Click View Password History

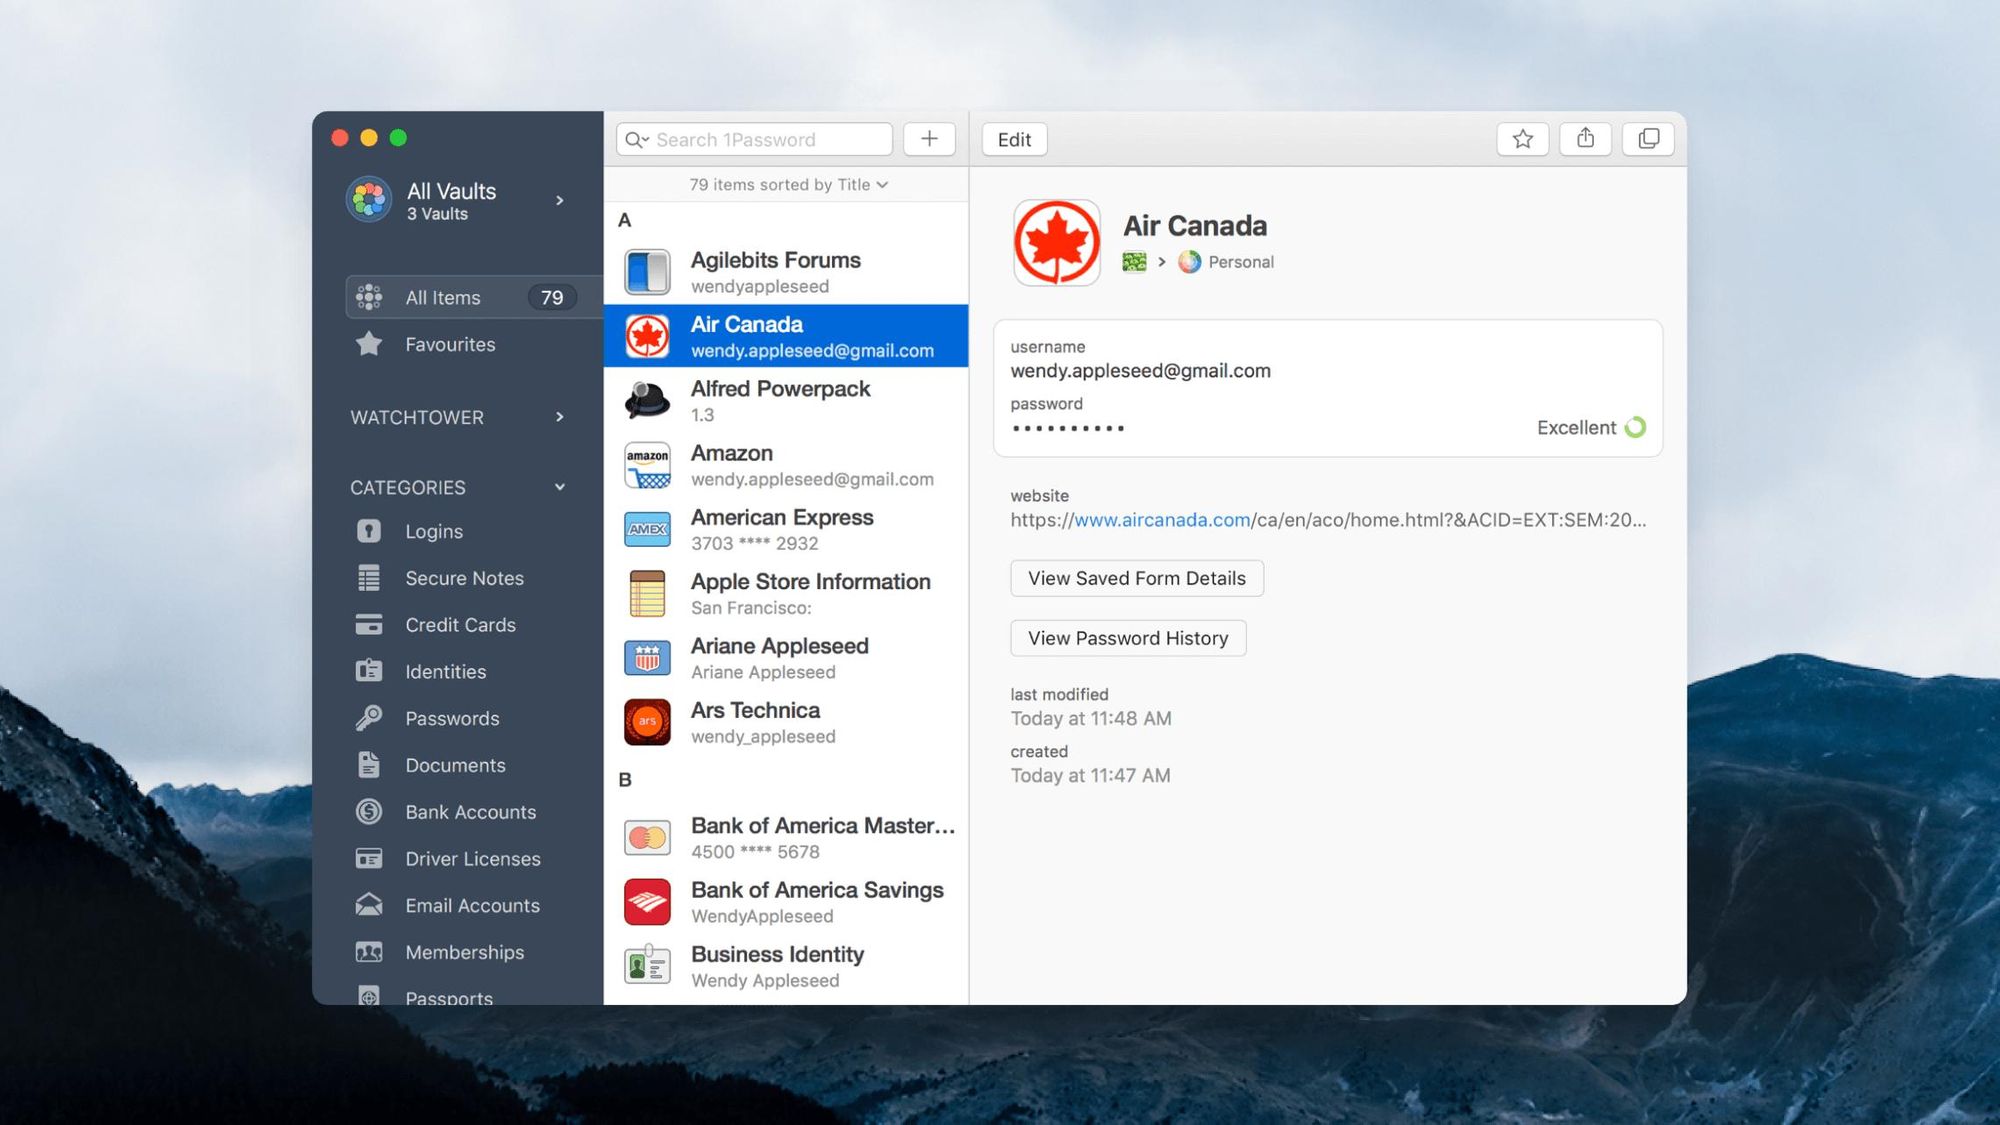tap(1128, 638)
